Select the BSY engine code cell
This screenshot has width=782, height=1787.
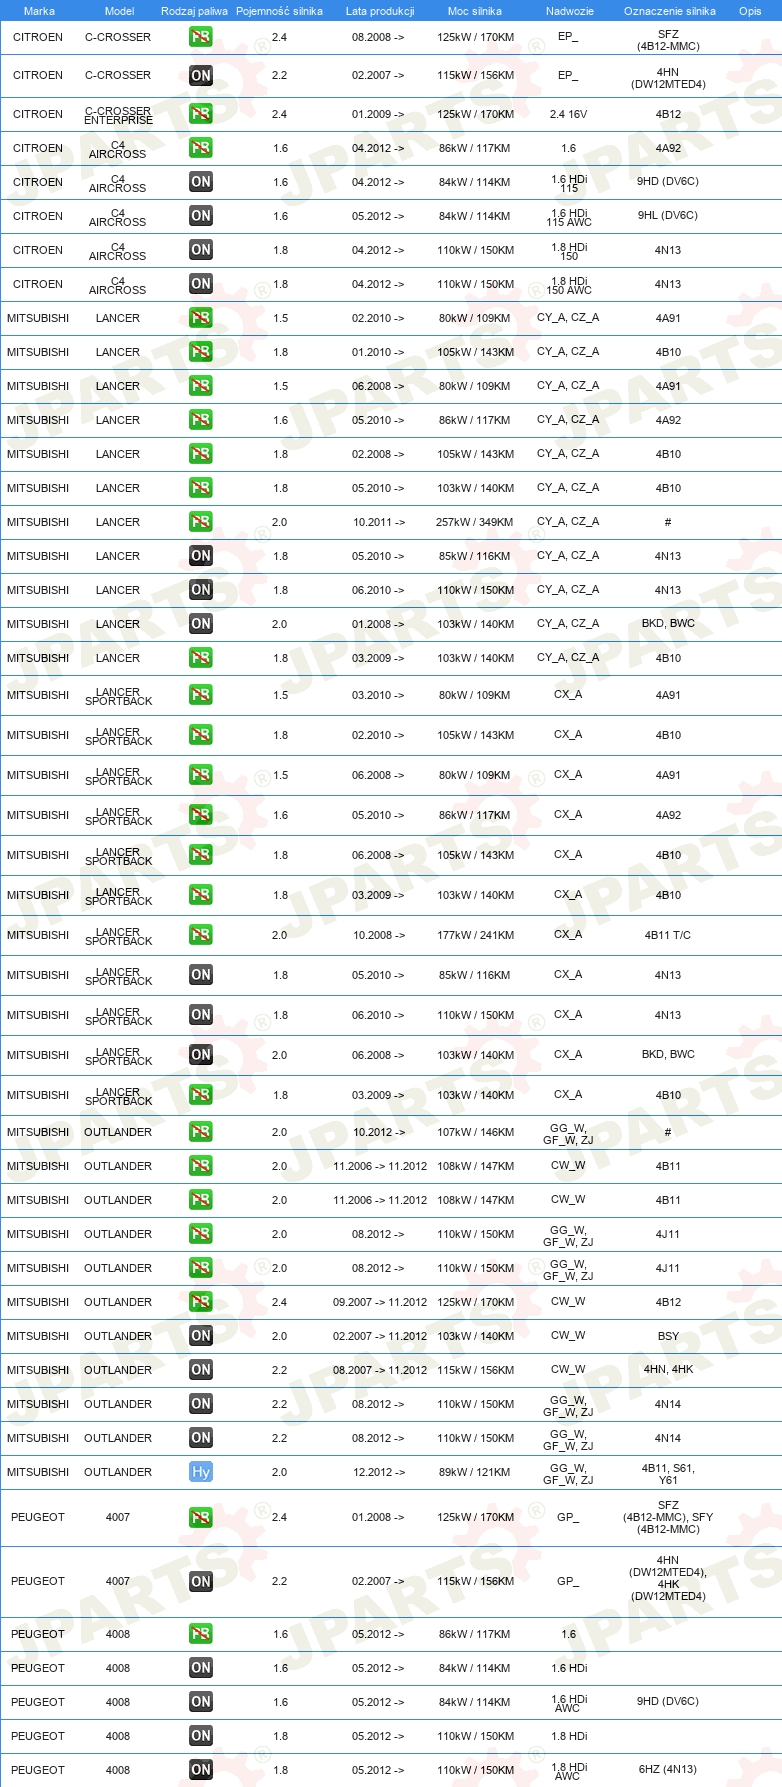pyautogui.click(x=668, y=1336)
